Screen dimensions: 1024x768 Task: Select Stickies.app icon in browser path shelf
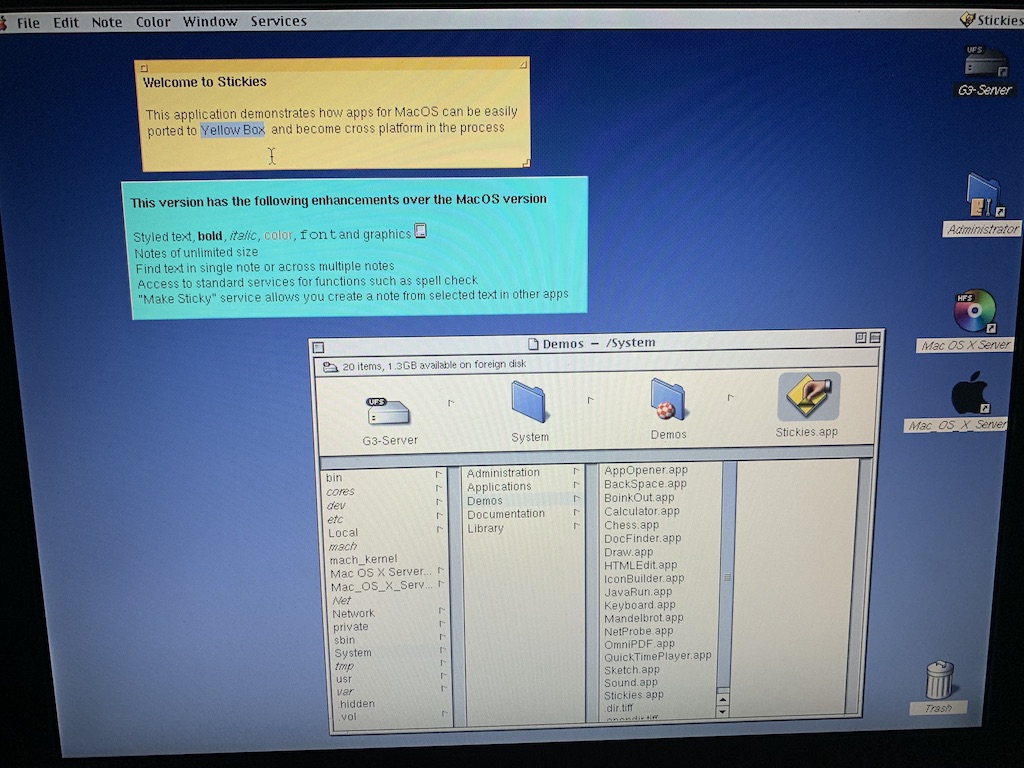point(808,399)
